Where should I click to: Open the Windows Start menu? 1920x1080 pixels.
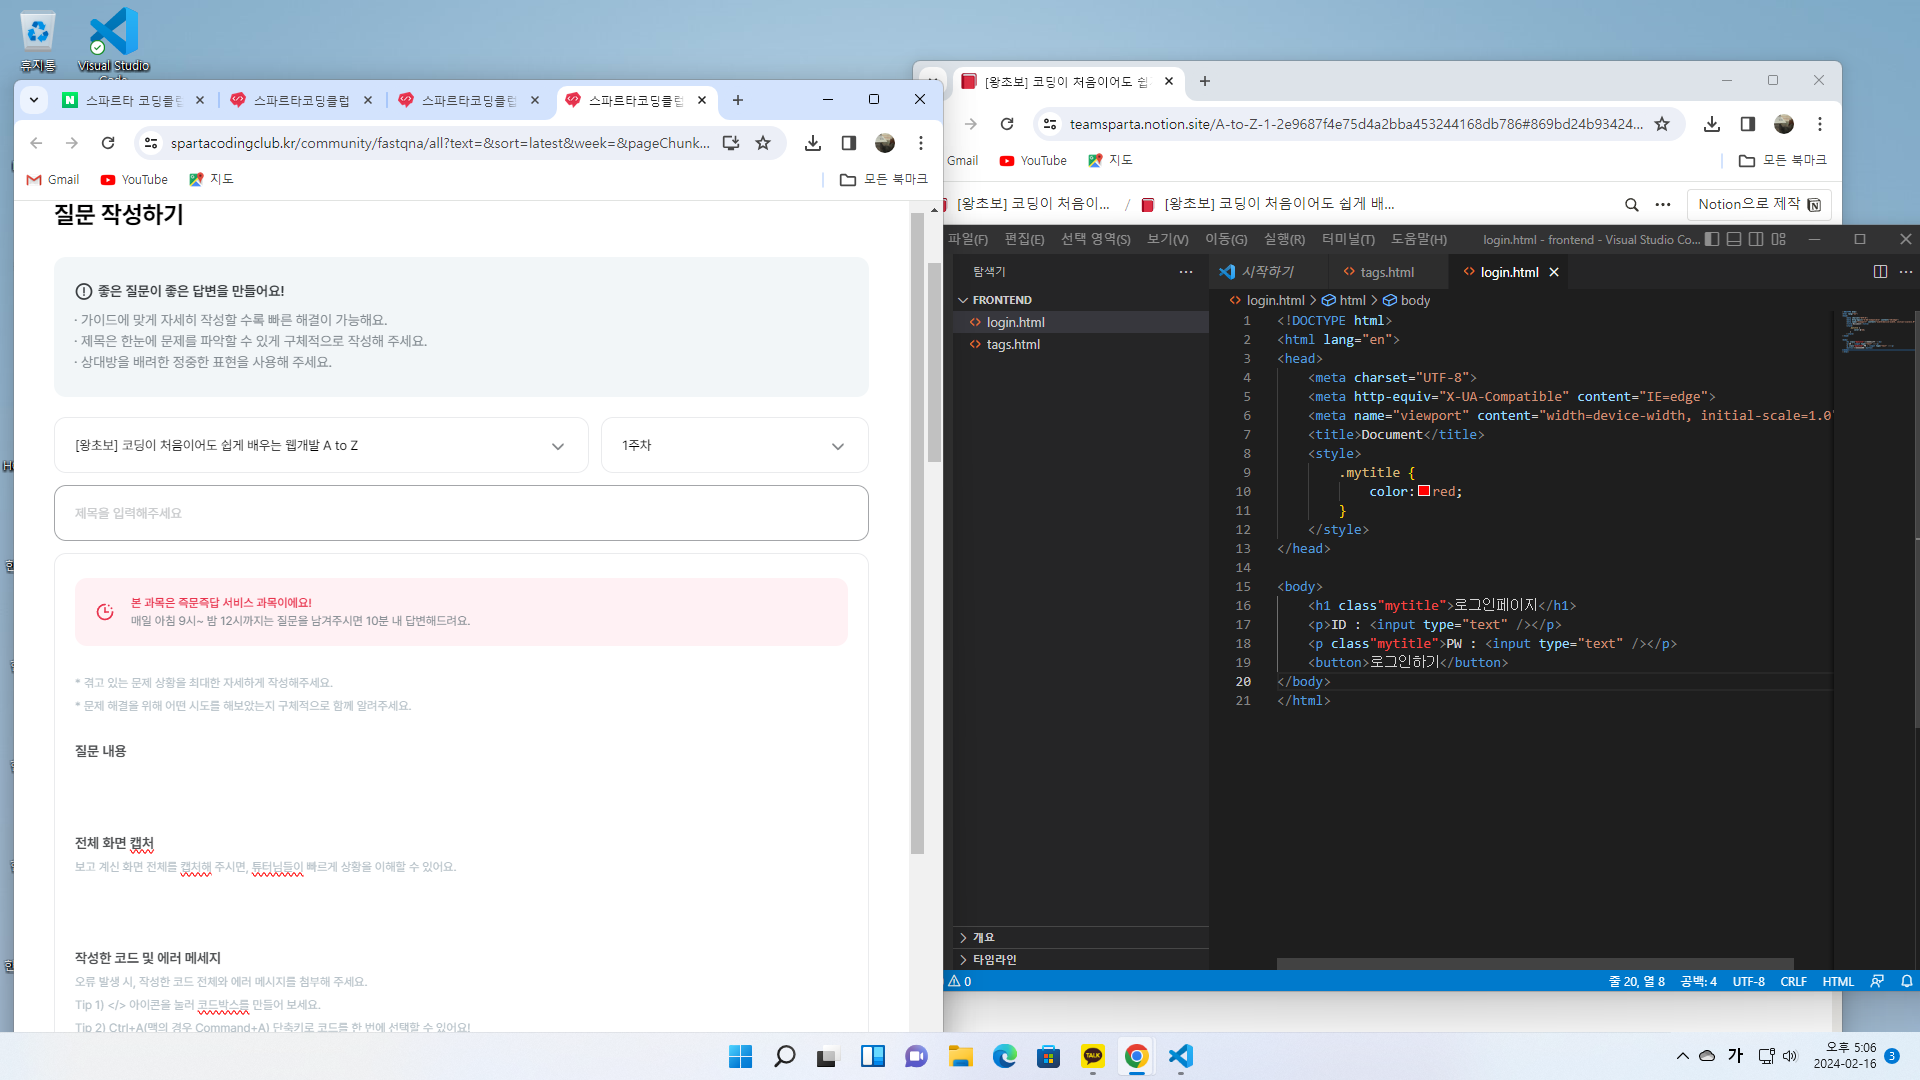click(x=740, y=1056)
